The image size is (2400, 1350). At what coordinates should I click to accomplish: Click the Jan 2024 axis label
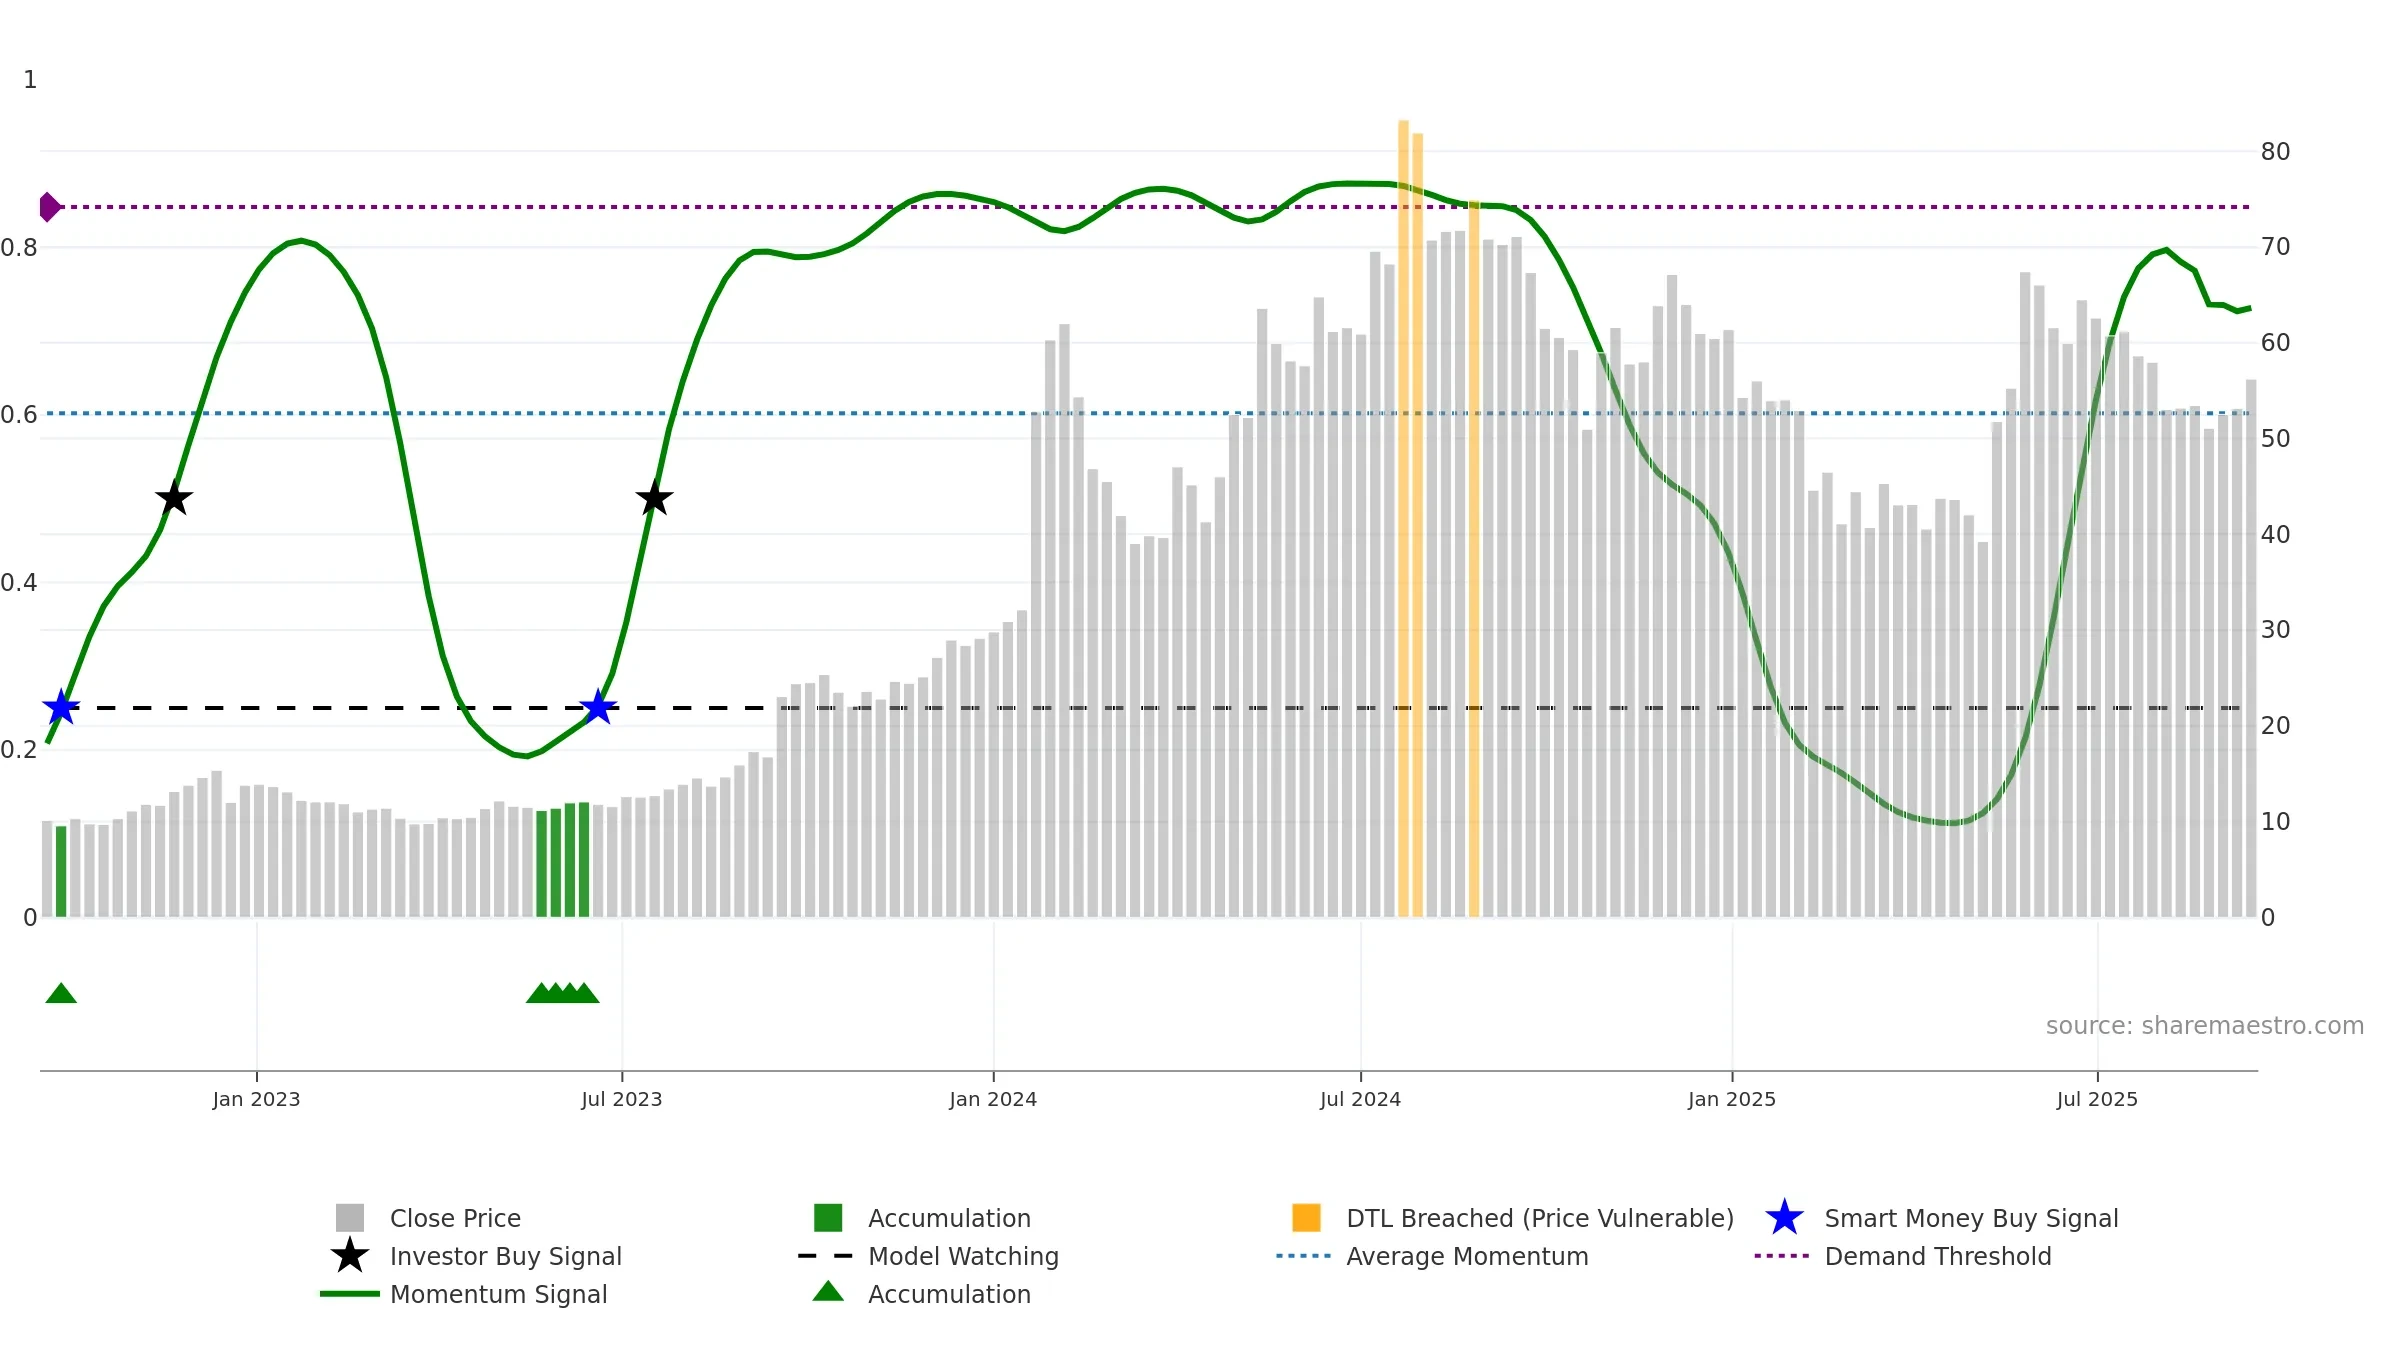point(993,1099)
